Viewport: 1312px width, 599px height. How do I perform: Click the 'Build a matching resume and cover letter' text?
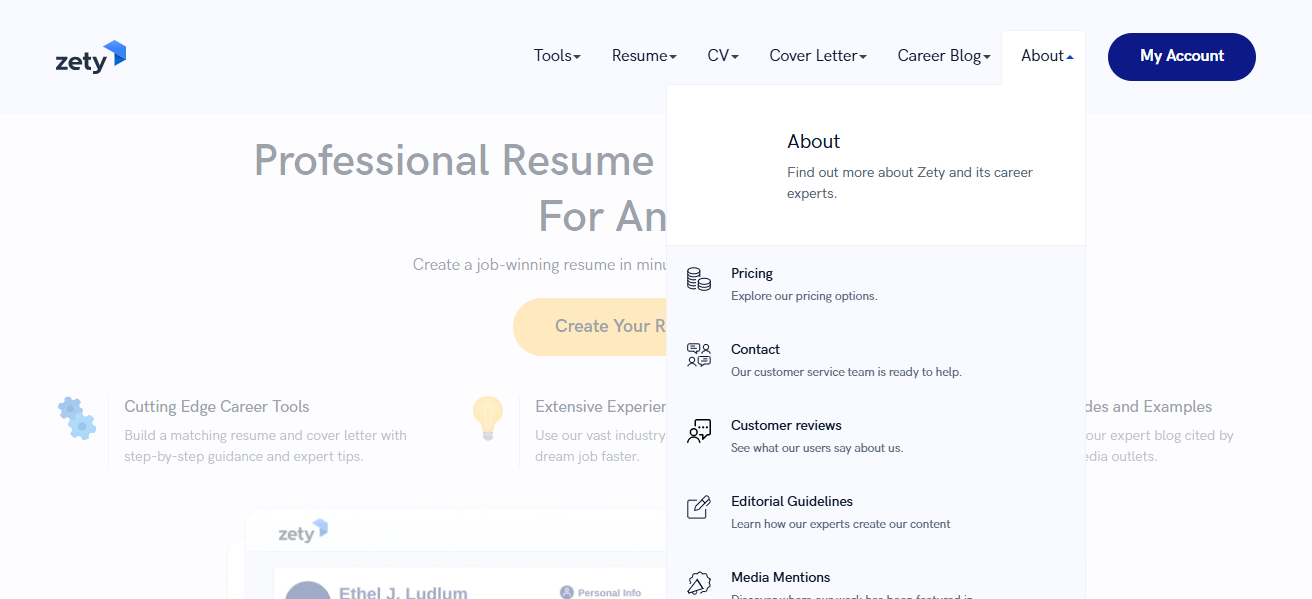[x=265, y=446]
